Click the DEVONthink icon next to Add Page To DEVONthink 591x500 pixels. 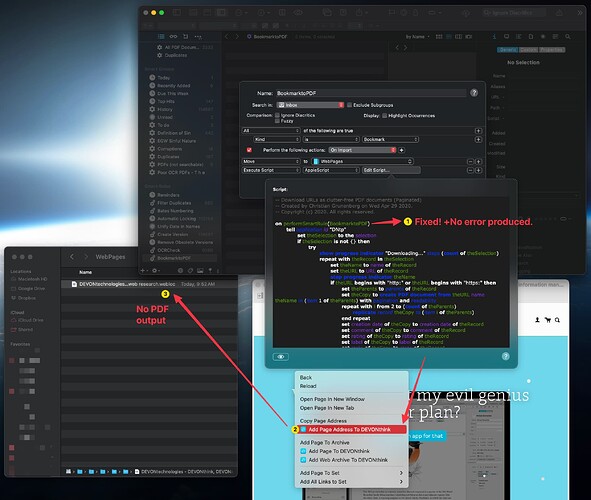click(x=303, y=451)
